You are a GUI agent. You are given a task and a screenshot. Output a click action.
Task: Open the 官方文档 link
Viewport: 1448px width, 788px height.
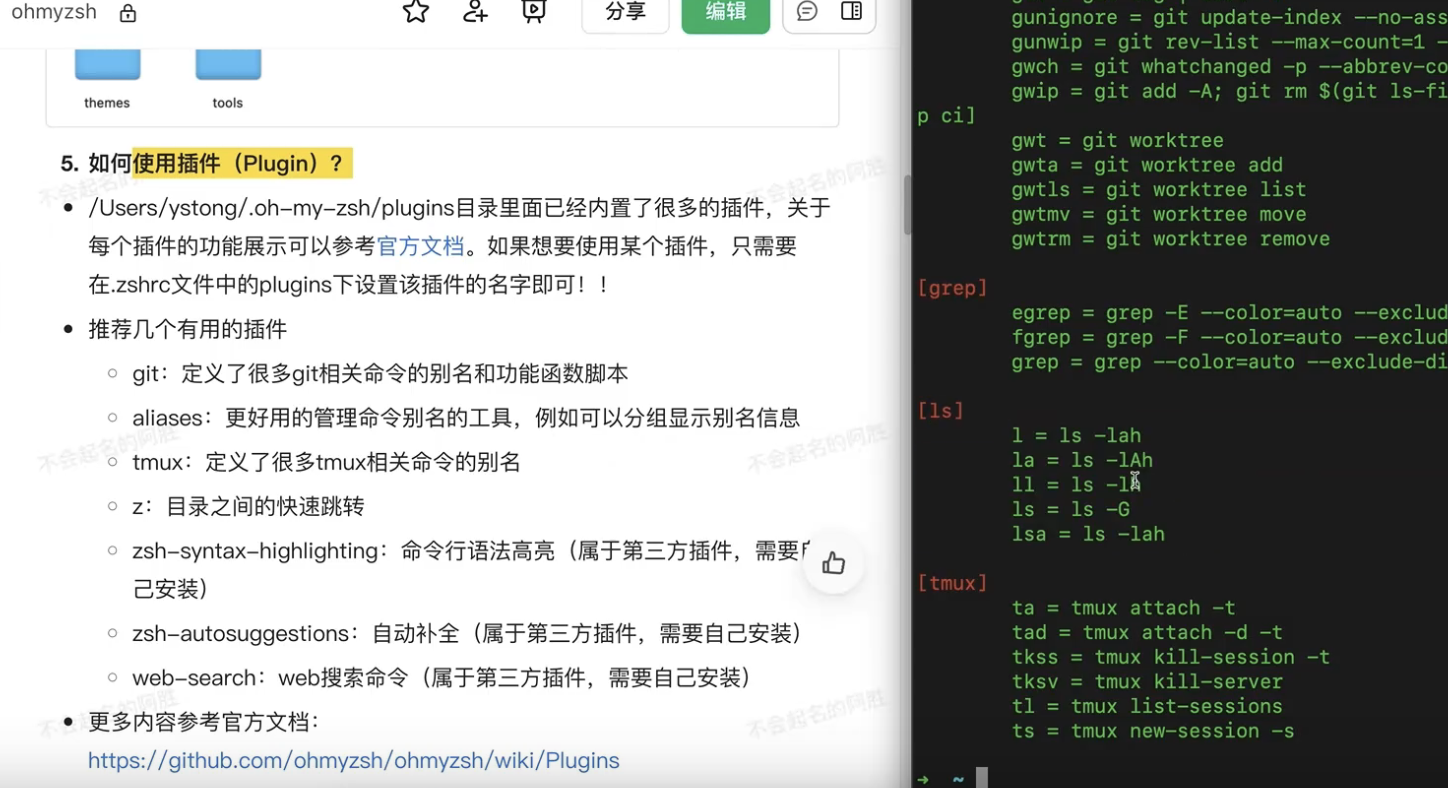point(420,246)
